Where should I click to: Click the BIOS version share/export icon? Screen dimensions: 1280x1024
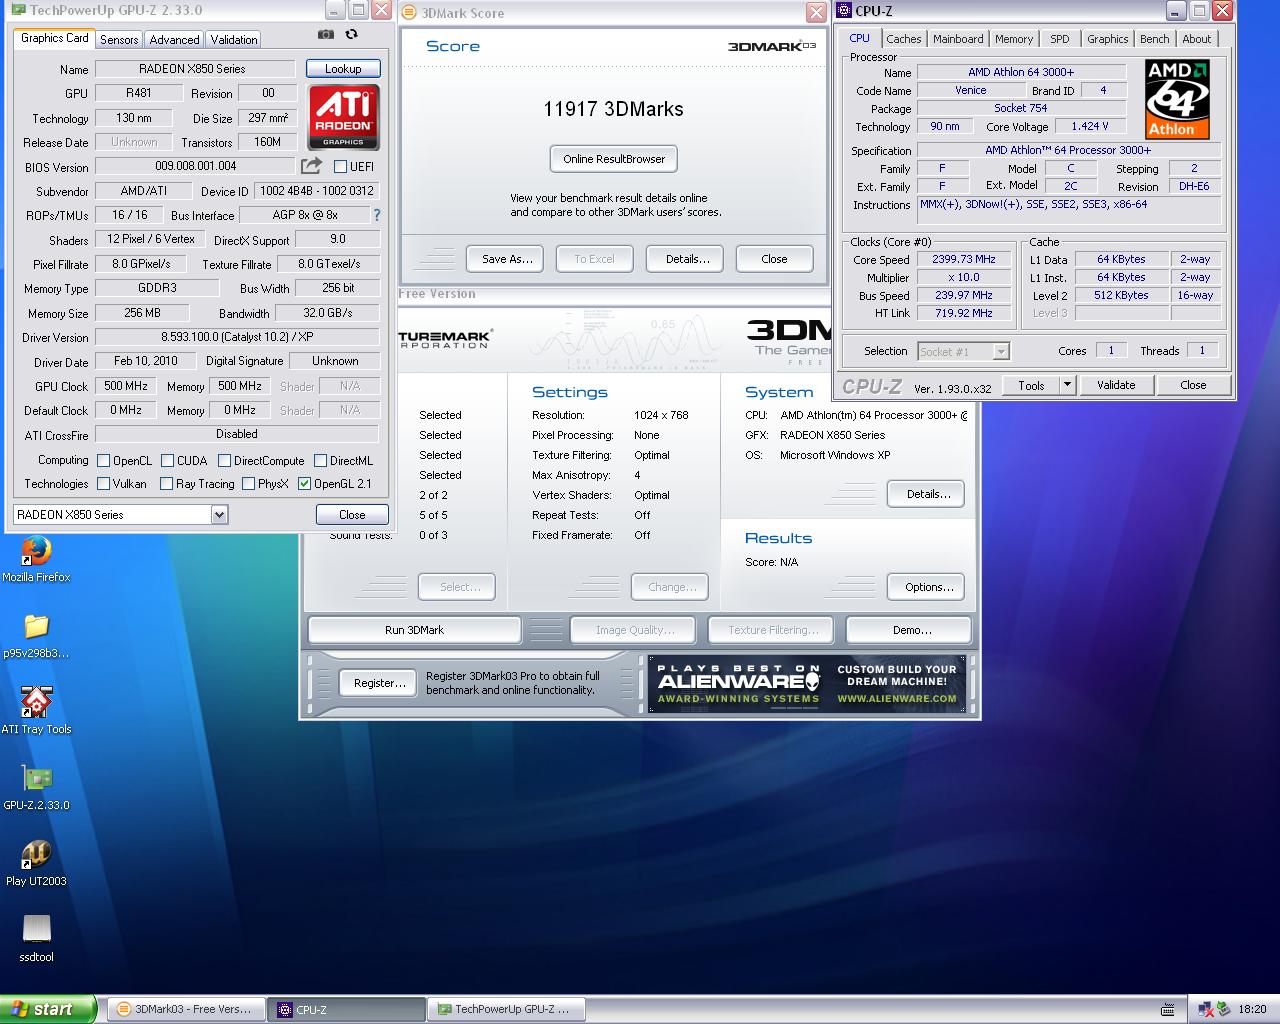(x=312, y=166)
